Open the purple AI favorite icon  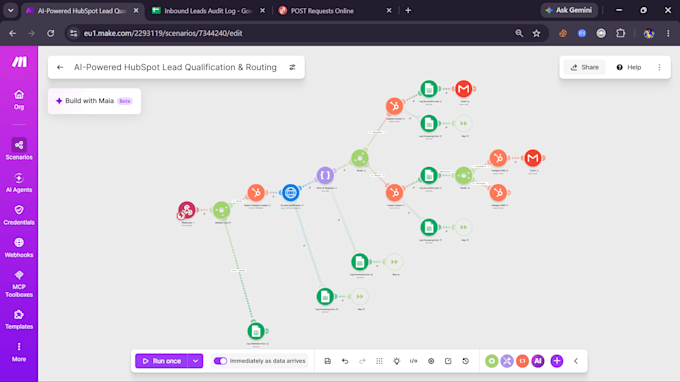[538, 361]
